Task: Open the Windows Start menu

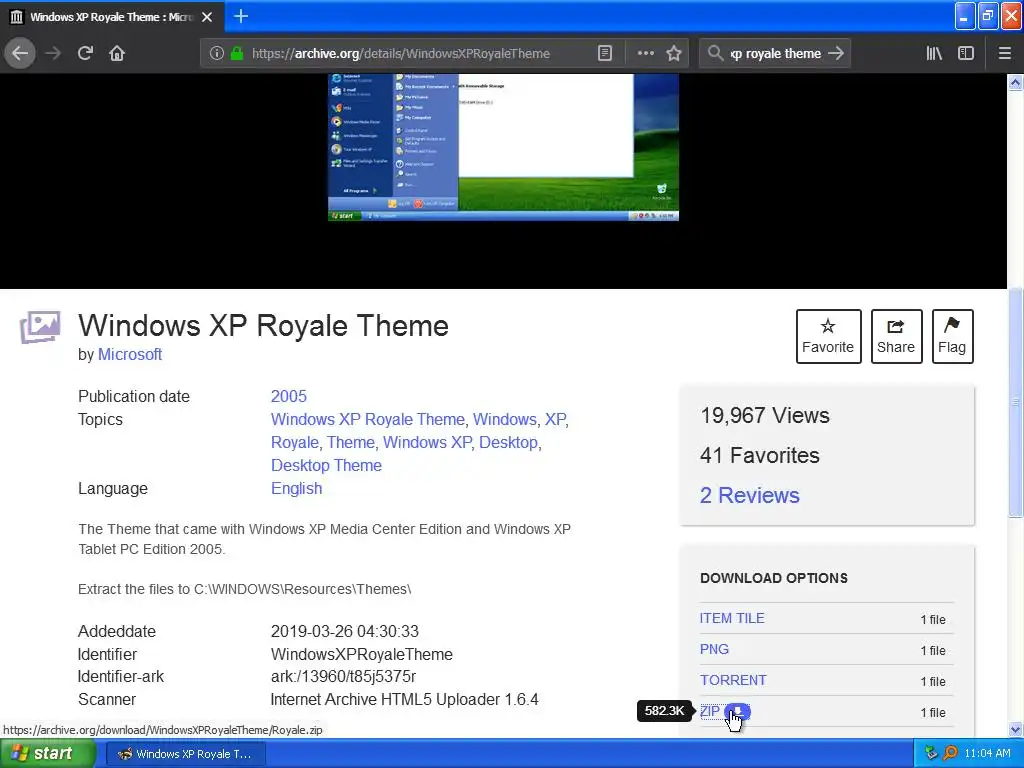Action: [48, 754]
